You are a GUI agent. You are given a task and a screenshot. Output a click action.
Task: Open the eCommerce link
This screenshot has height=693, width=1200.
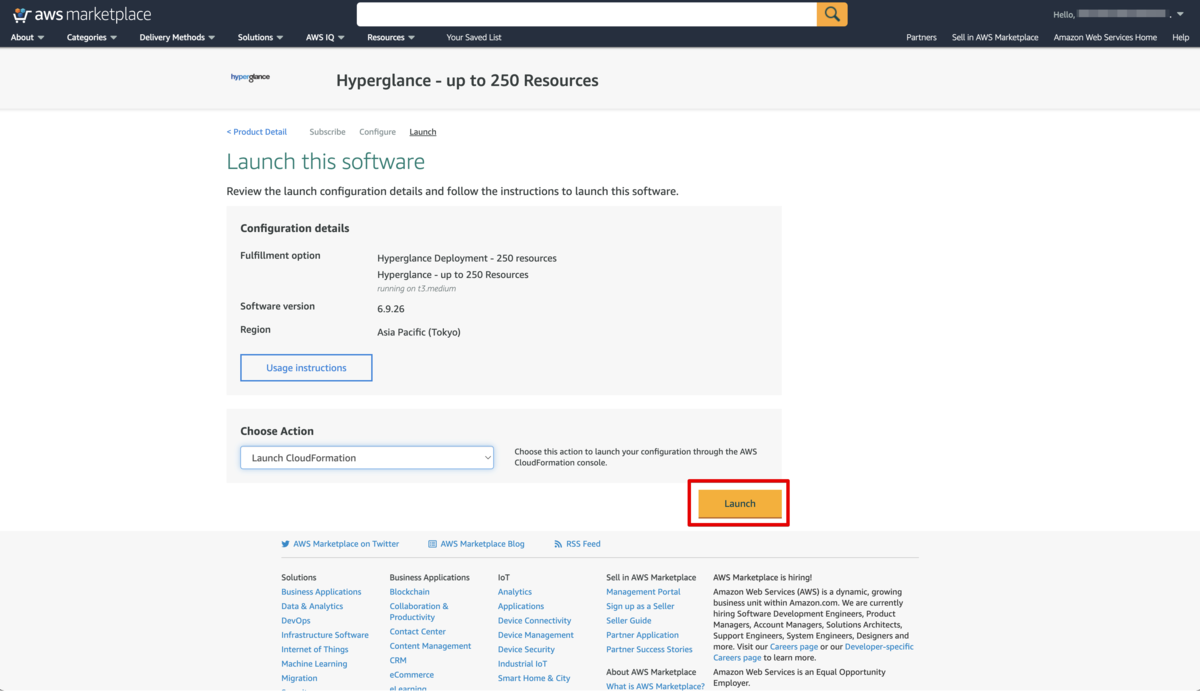pyautogui.click(x=412, y=675)
